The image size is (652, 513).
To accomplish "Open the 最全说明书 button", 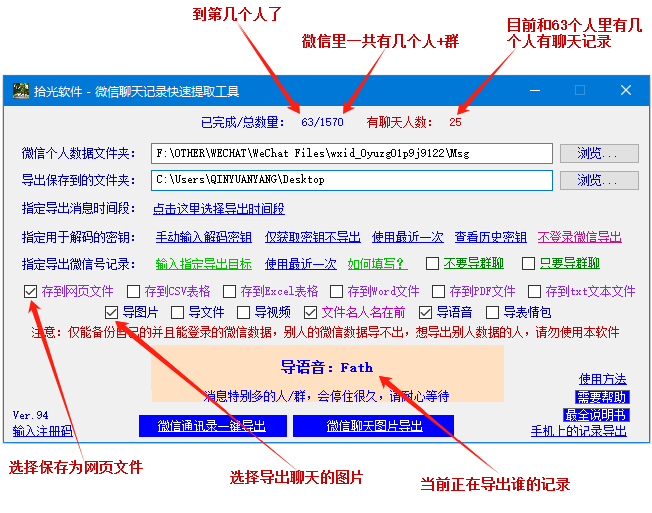I will pyautogui.click(x=595, y=414).
